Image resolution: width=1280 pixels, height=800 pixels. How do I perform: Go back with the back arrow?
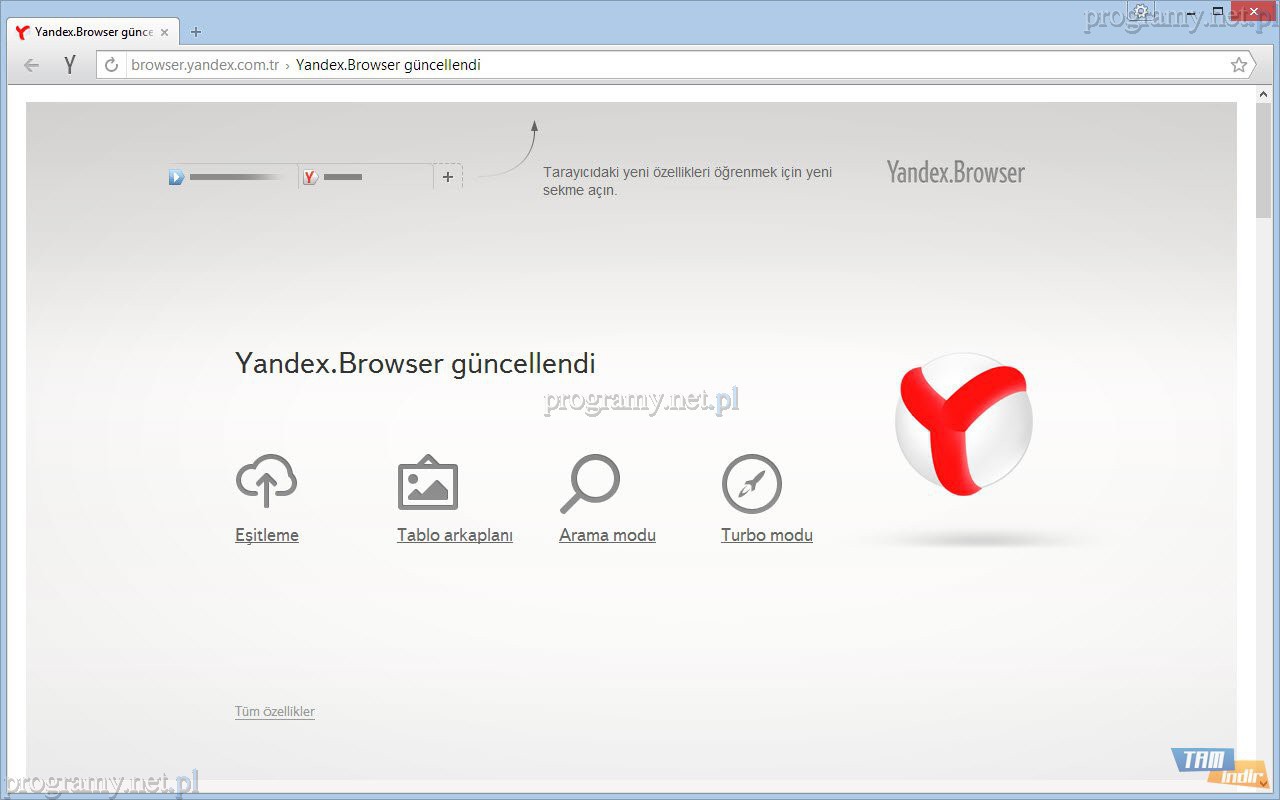tap(32, 65)
